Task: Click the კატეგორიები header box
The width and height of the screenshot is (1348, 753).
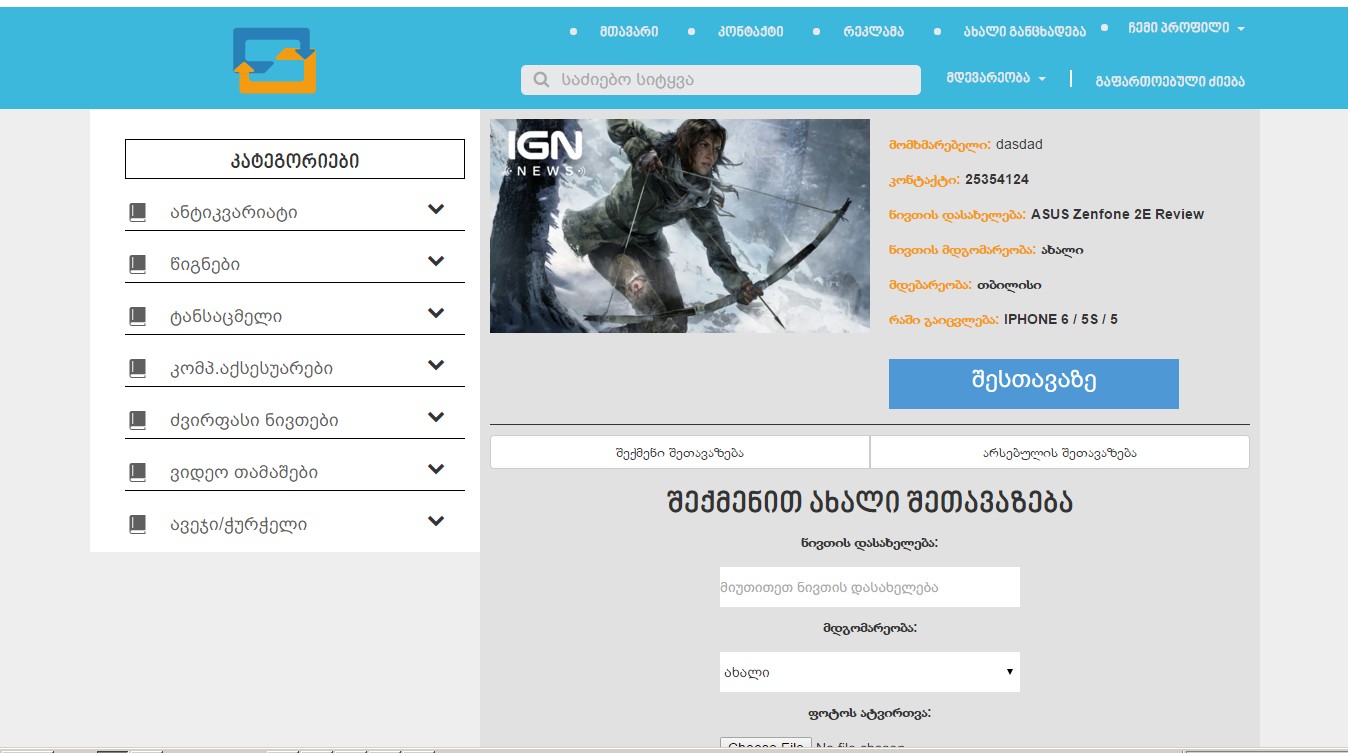Action: tap(295, 159)
